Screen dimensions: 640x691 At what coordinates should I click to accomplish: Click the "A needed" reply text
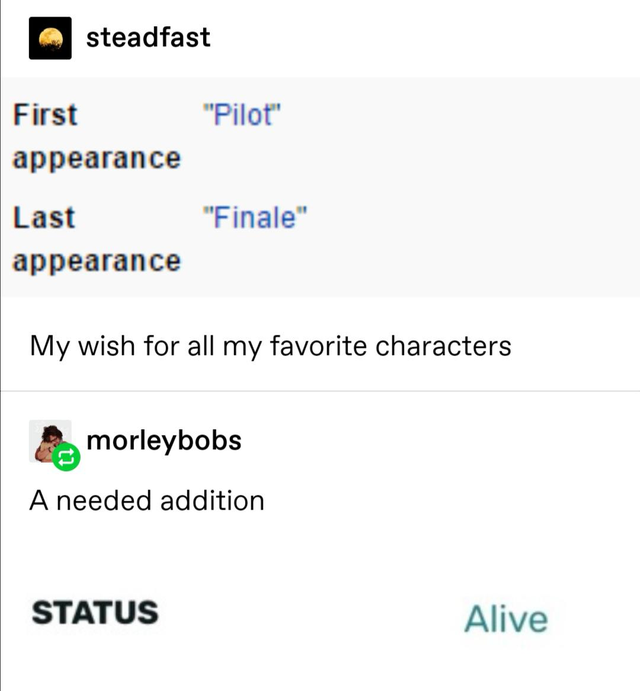88,500
